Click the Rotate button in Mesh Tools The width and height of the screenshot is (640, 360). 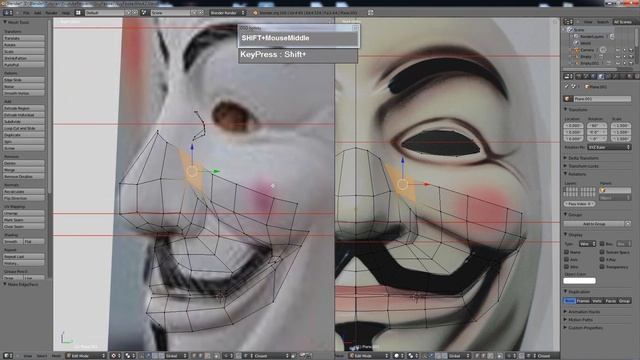tap(24, 45)
